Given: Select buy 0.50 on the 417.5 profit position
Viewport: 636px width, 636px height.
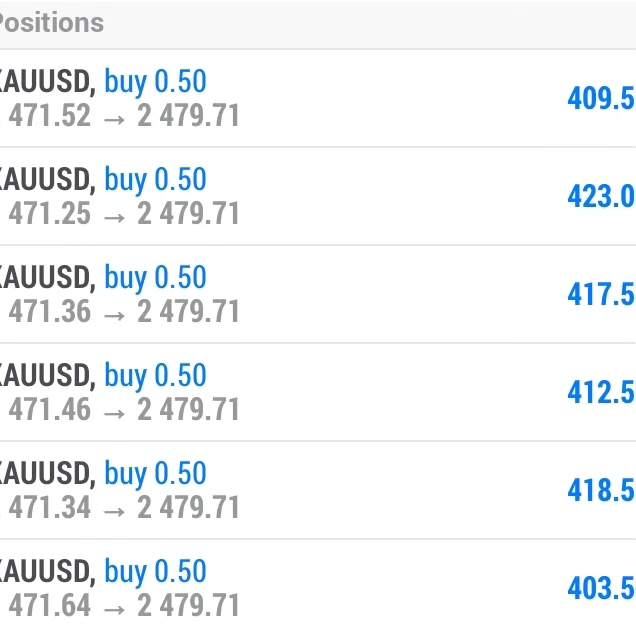Looking at the screenshot, I should click(155, 278).
